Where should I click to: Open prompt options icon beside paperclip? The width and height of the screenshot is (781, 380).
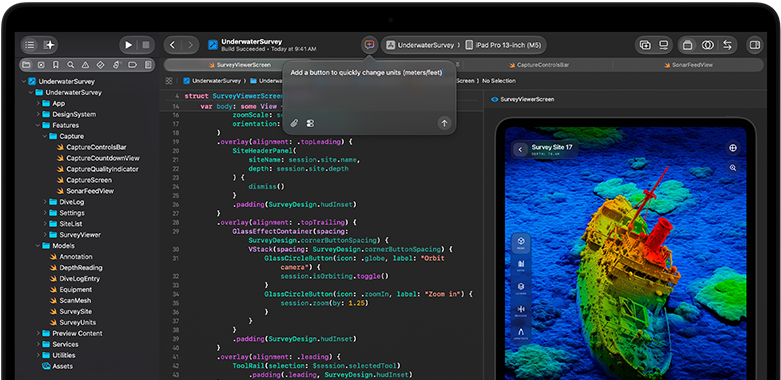coord(310,123)
